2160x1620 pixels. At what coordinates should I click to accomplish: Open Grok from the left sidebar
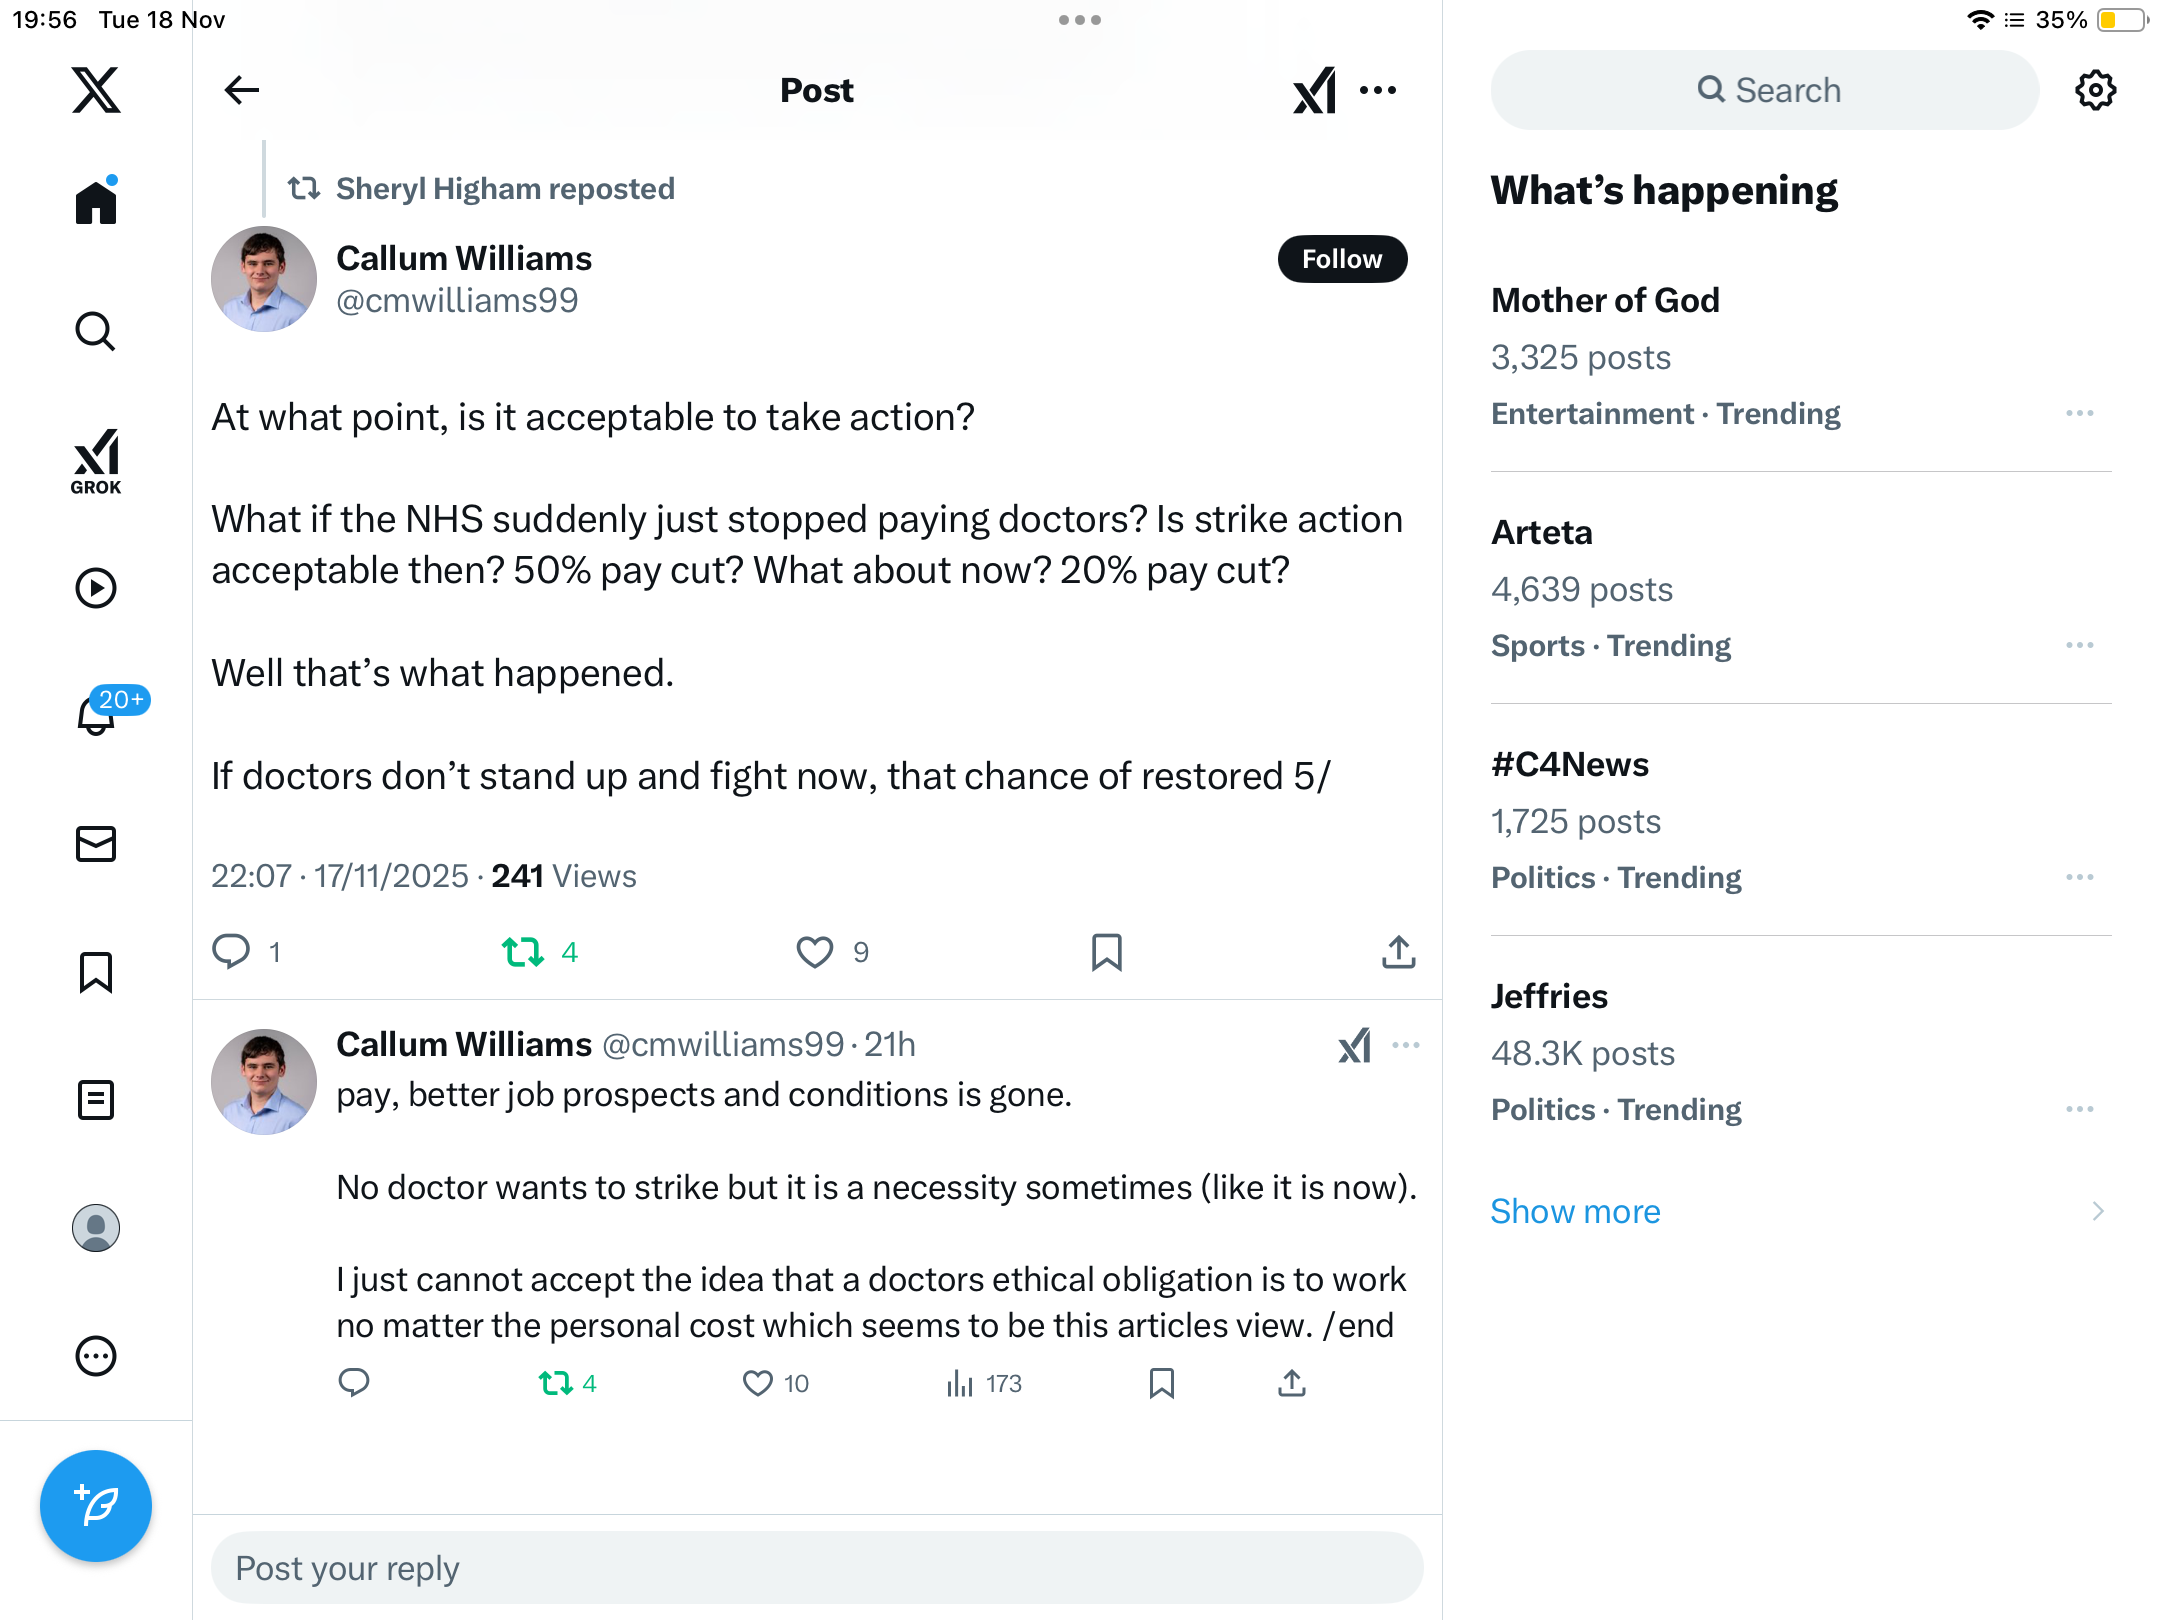pyautogui.click(x=96, y=461)
